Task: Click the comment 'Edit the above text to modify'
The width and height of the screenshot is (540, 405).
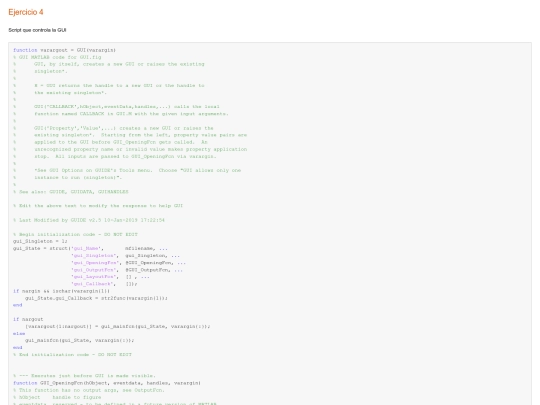Action: point(98,206)
